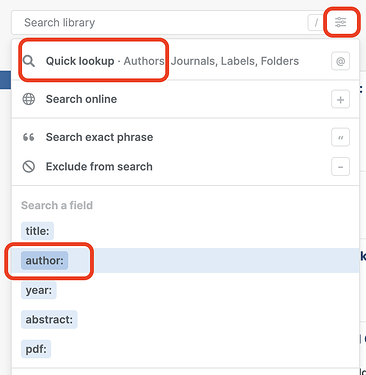This screenshot has width=366, height=375.
Task: Click the plus shortcut badge for Search online
Action: [x=340, y=99]
